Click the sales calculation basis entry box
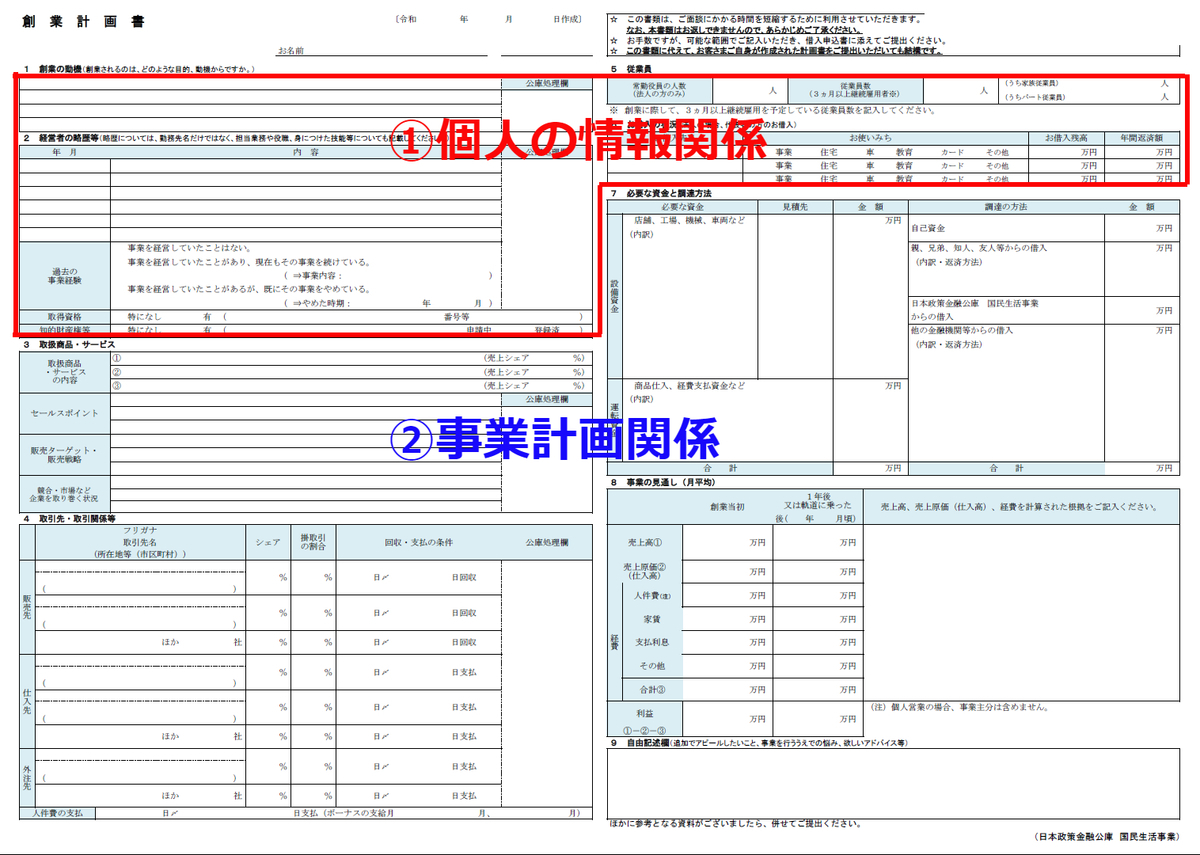This screenshot has width=1200, height=855. (1021, 612)
